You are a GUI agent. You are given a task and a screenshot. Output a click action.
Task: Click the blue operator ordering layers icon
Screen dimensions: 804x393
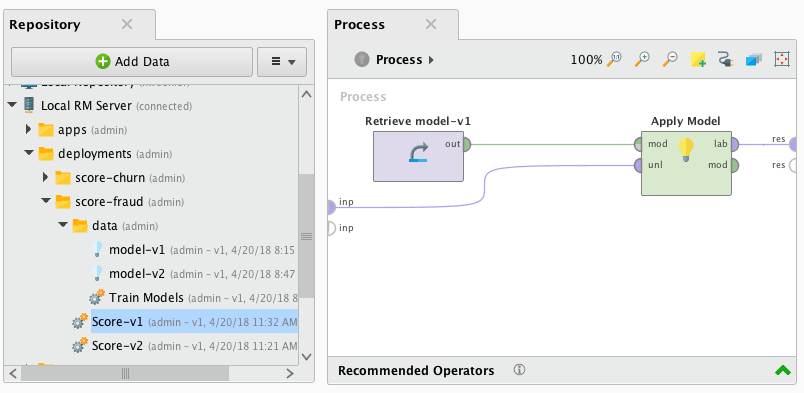[x=754, y=60]
